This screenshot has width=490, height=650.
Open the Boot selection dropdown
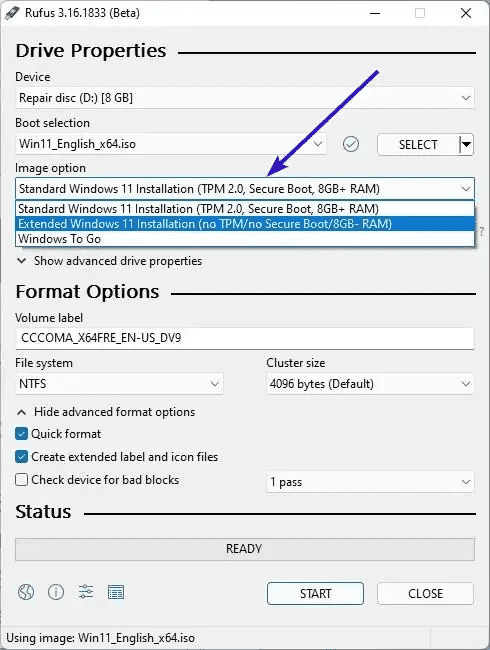coord(171,144)
